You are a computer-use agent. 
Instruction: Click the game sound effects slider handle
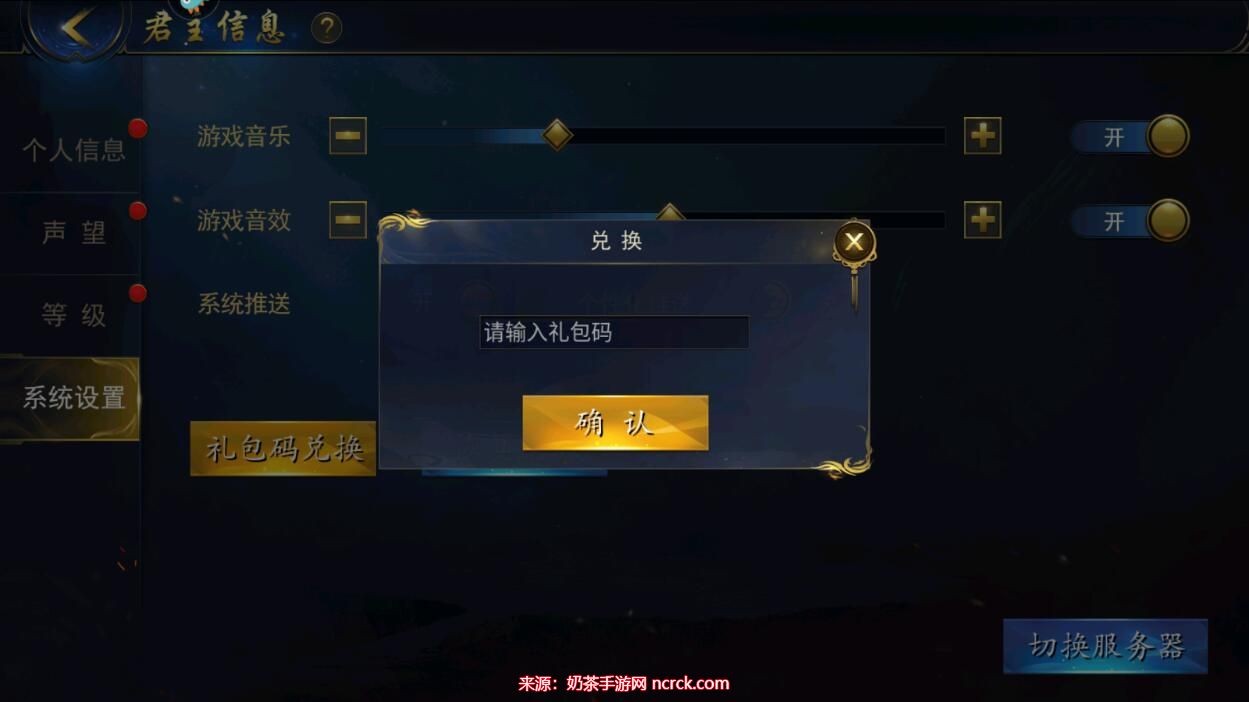click(669, 213)
